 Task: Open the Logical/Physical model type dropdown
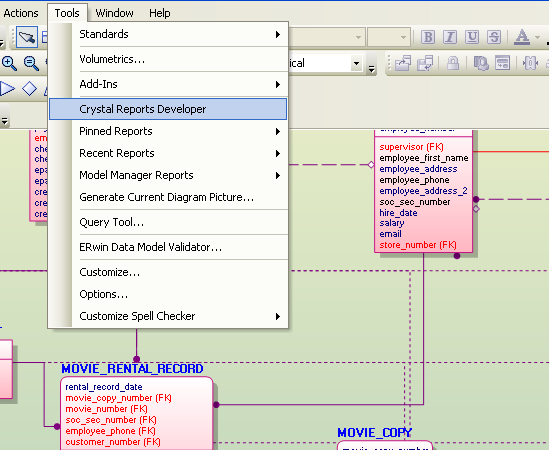[x=356, y=63]
